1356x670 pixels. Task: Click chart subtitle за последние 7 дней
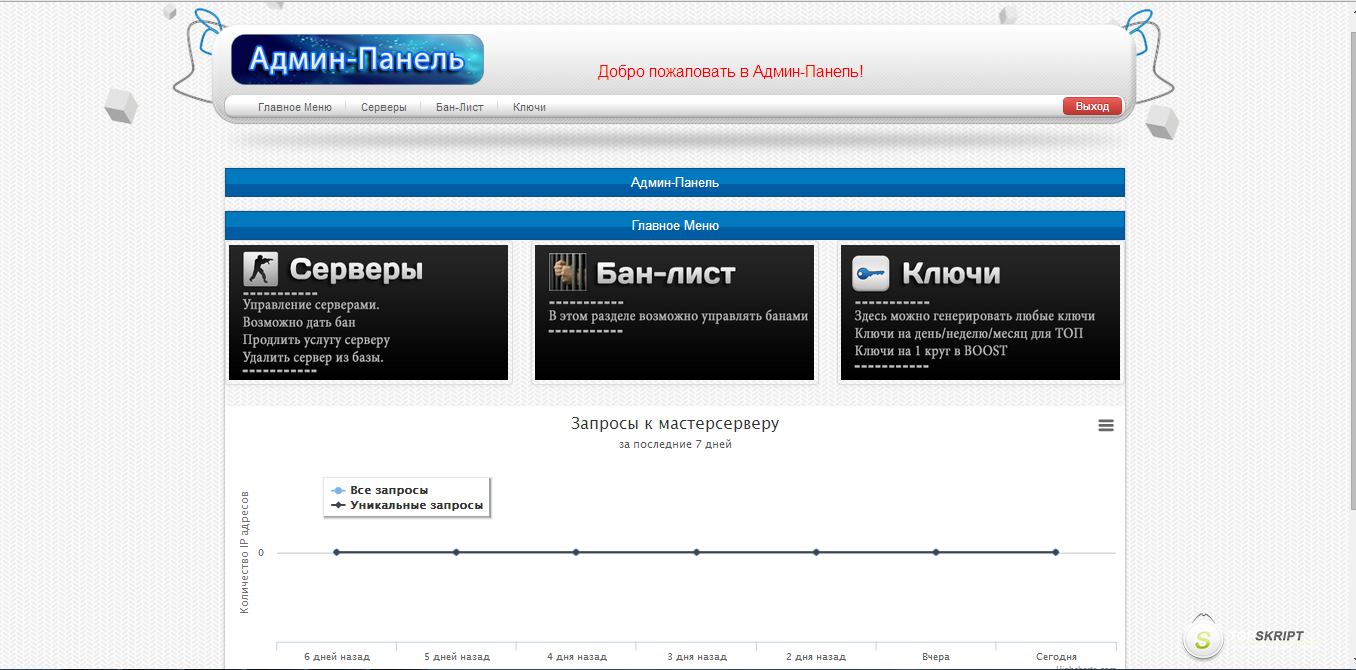pyautogui.click(x=675, y=445)
